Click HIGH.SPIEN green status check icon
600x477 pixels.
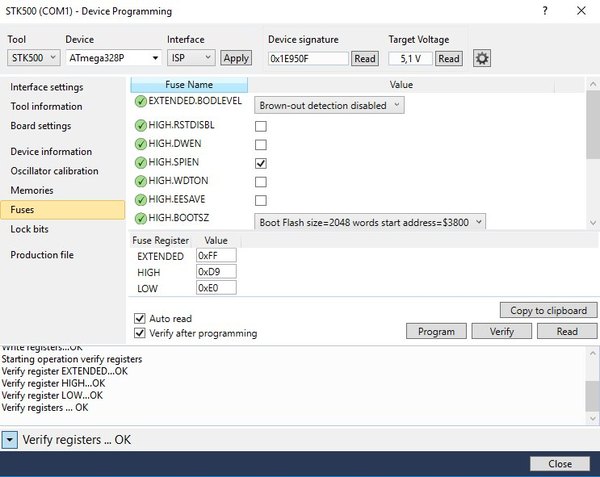tap(141, 163)
